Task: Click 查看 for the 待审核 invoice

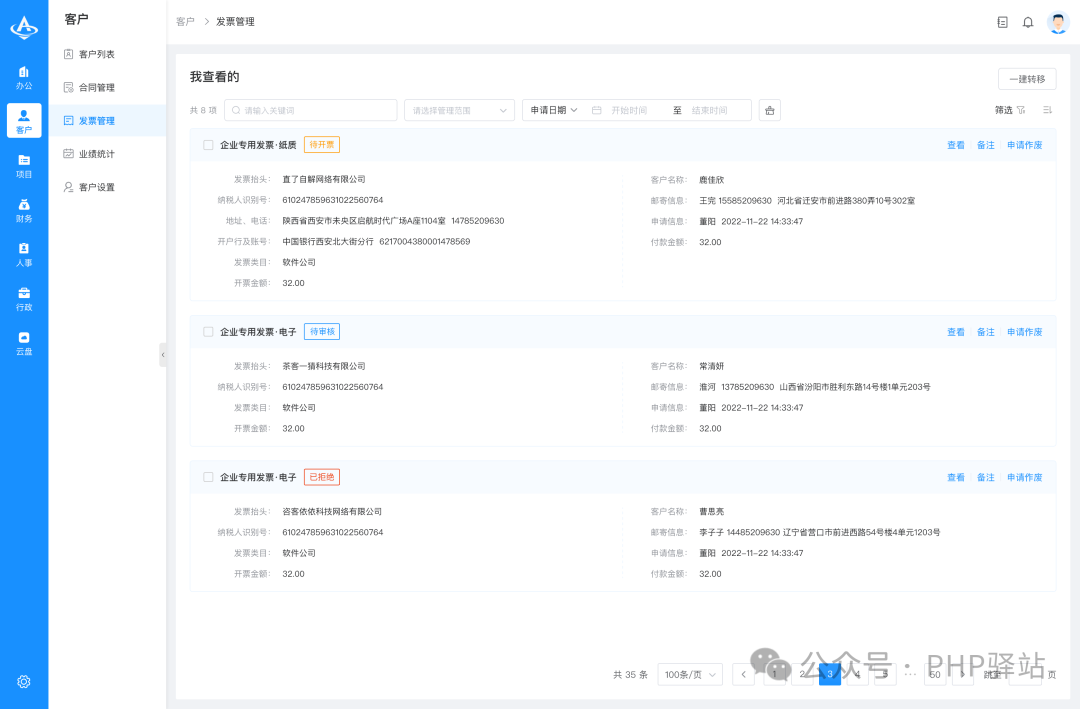Action: 955,331
